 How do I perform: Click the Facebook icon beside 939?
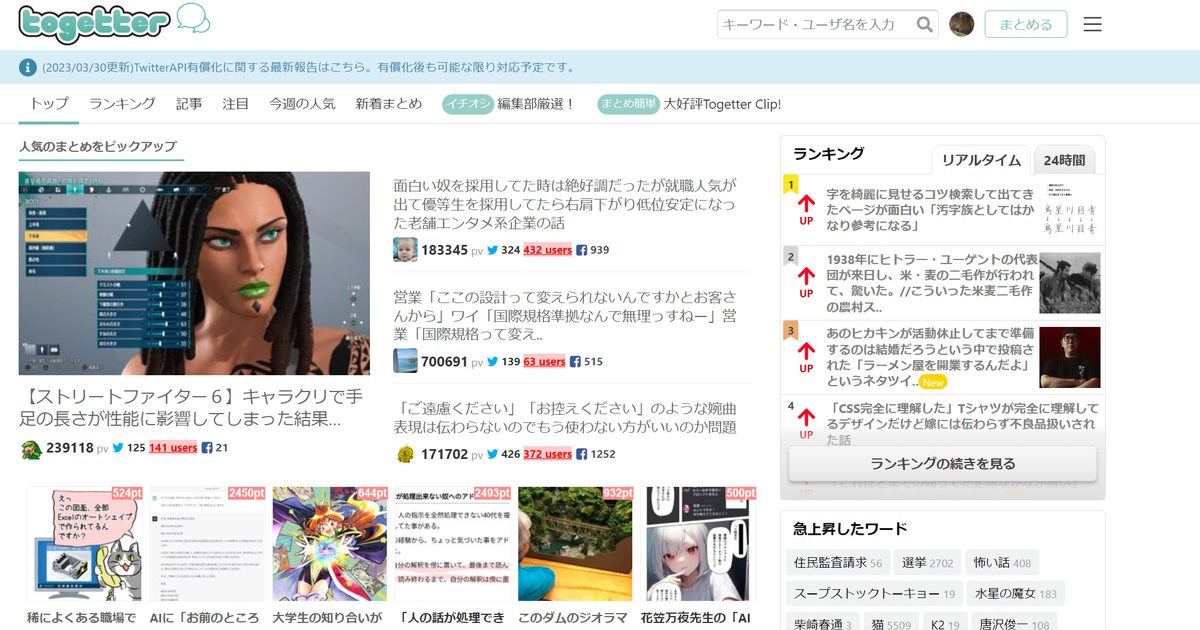581,250
